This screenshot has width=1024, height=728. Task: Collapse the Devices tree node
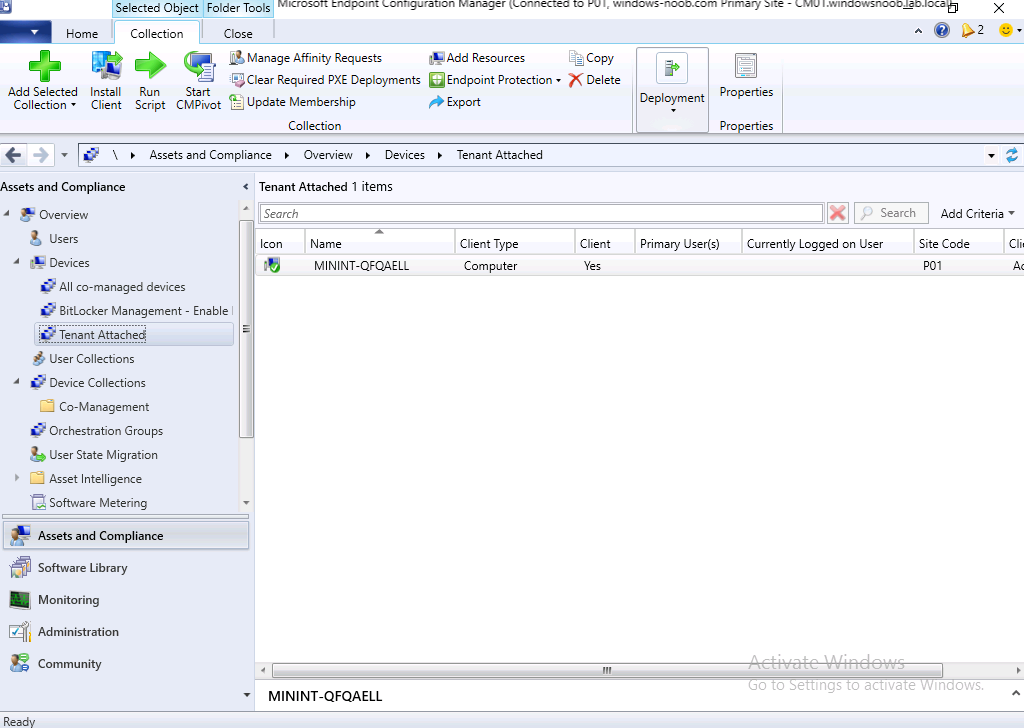pyautogui.click(x=17, y=262)
